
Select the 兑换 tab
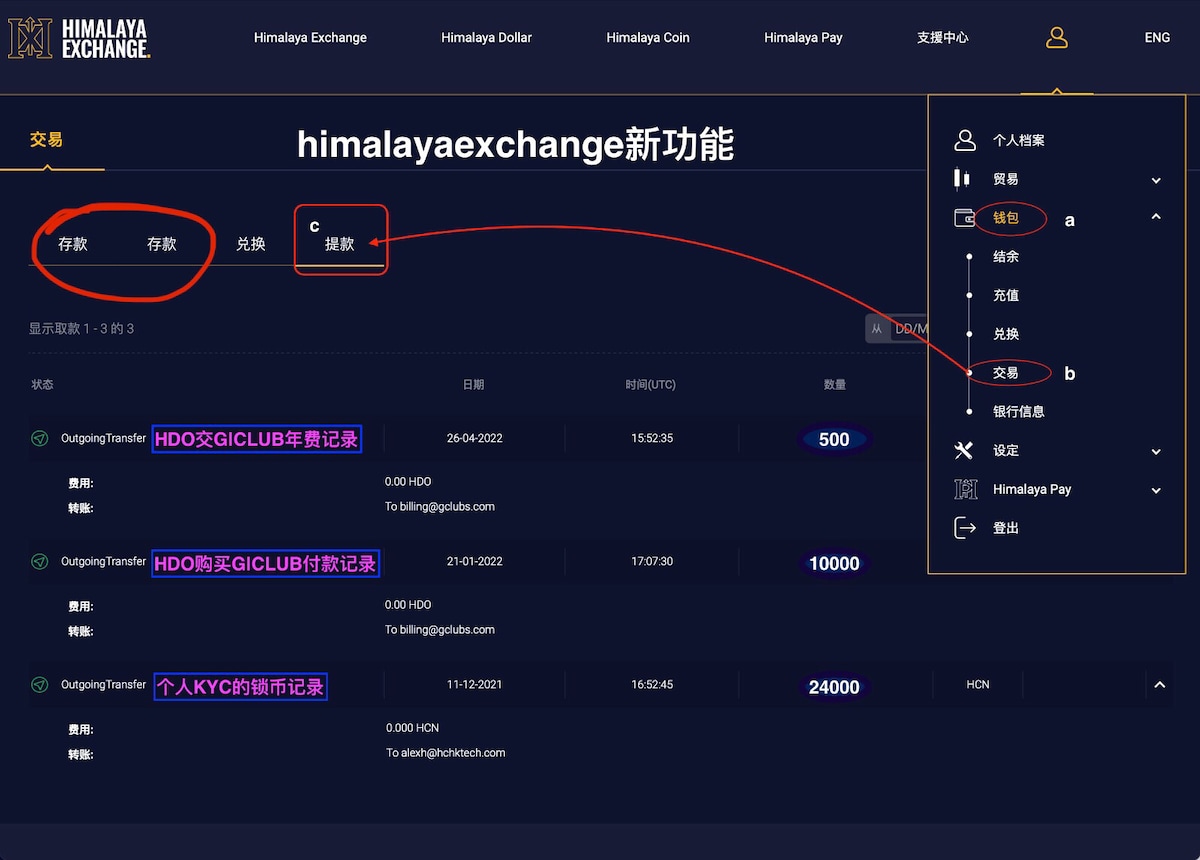coord(251,244)
